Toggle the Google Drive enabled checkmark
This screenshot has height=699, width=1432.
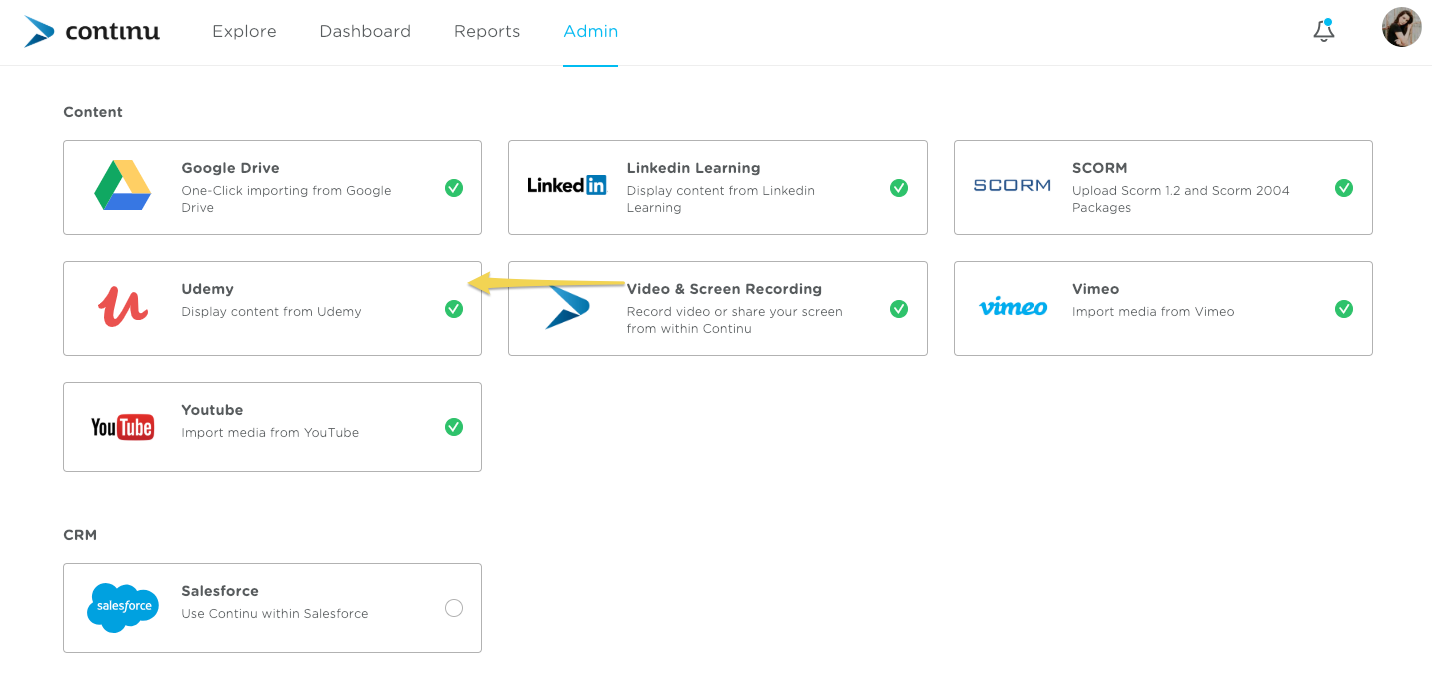(454, 188)
